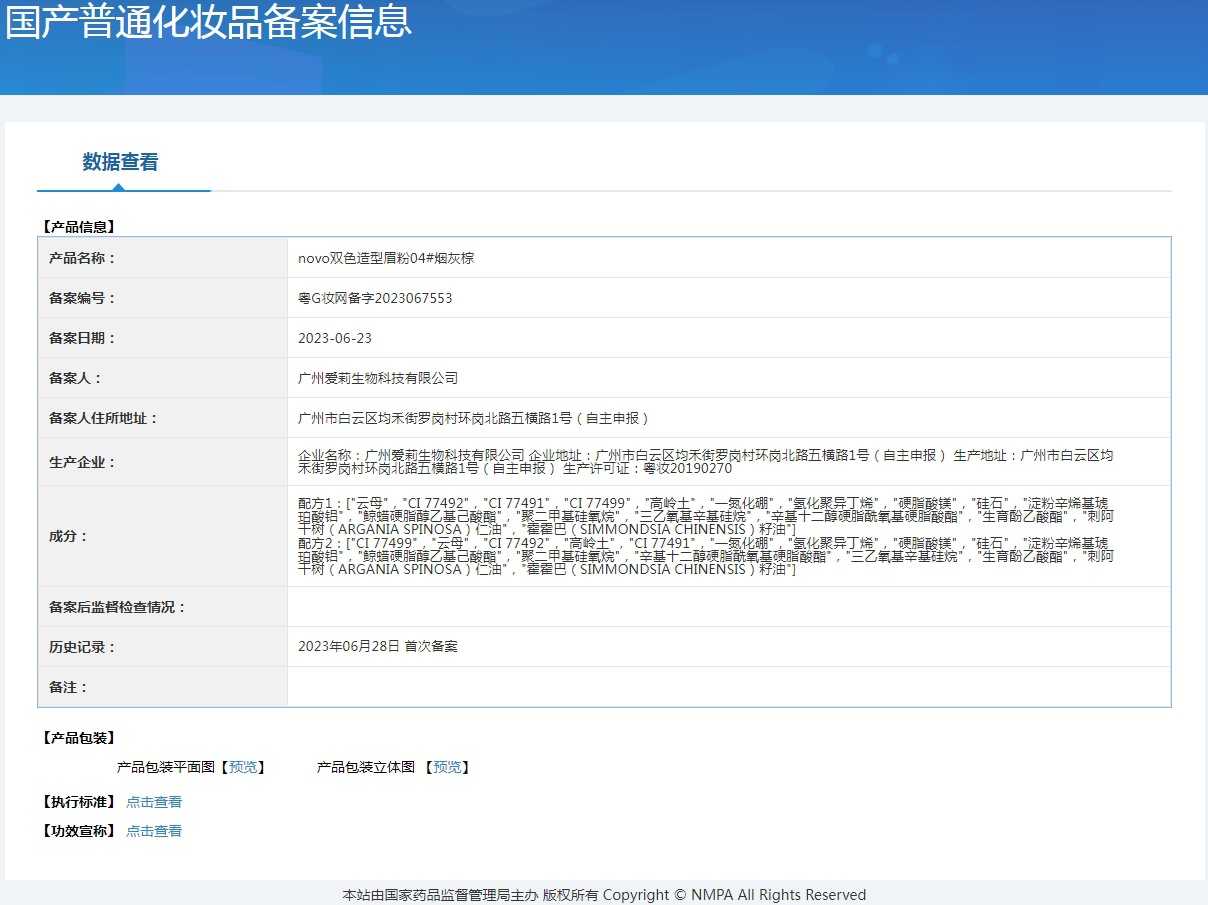
Task: Click the 产品包装平面图 label
Action: [166, 767]
